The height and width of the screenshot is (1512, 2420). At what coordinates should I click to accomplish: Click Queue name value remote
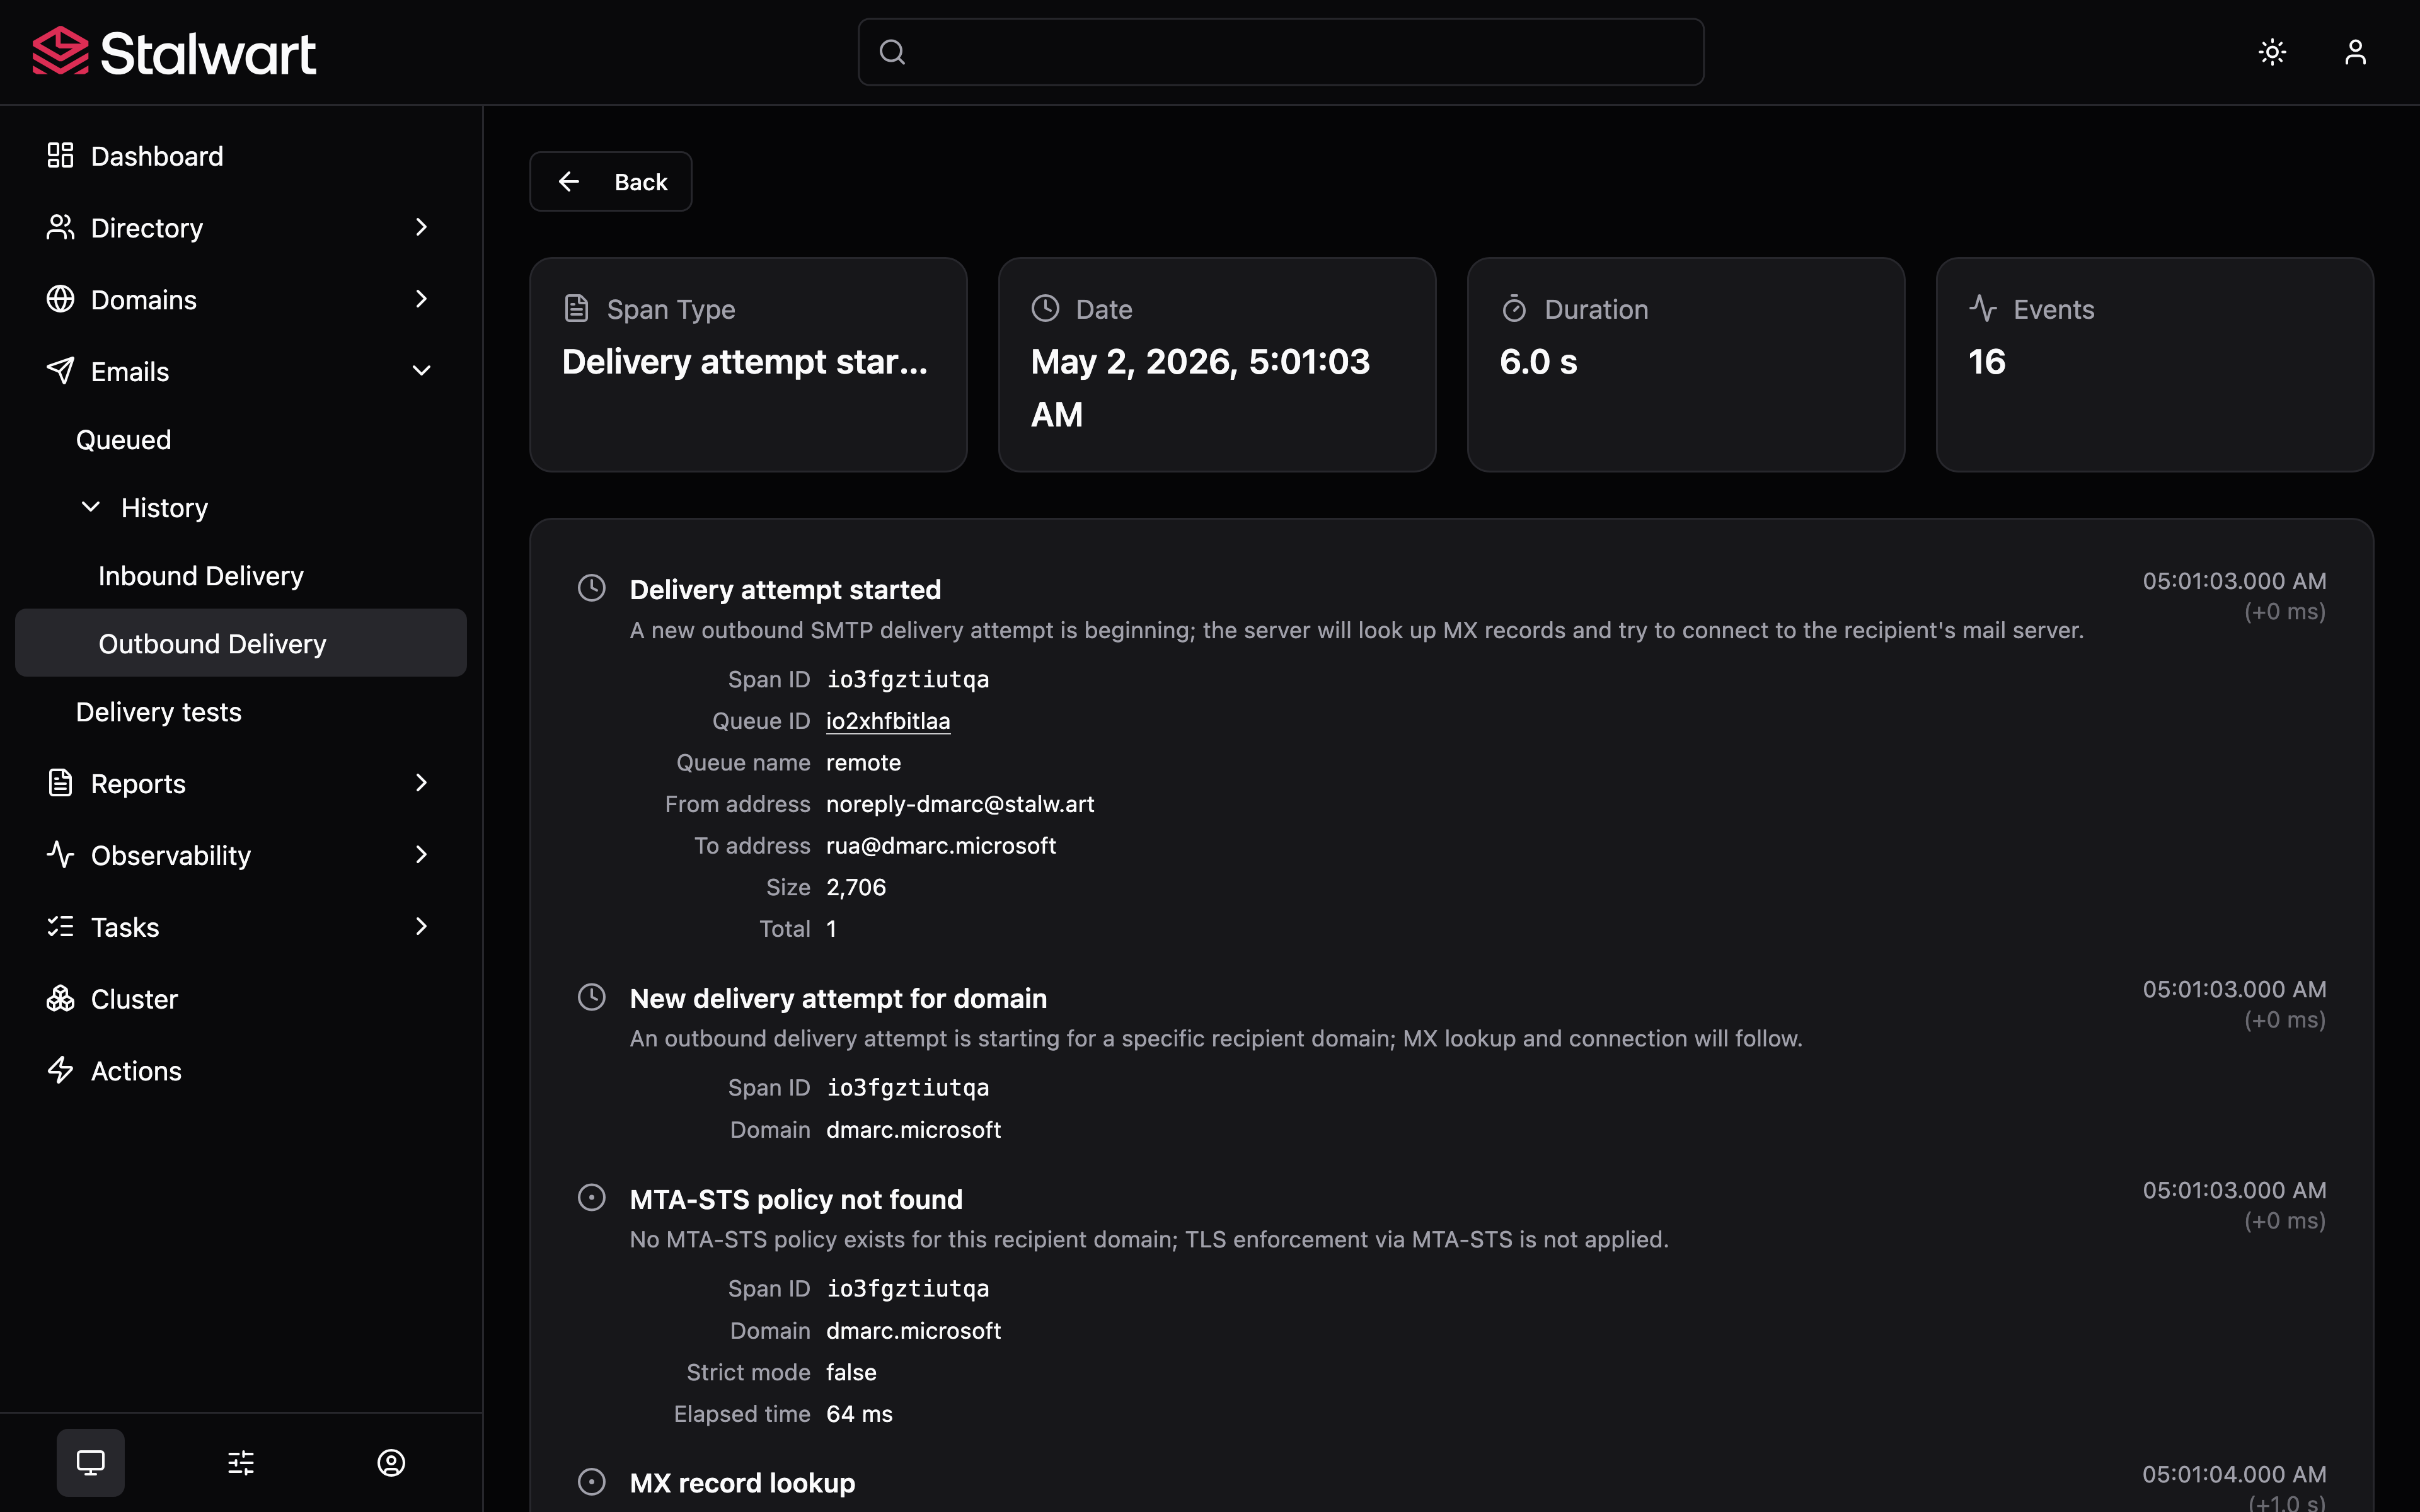coord(863,763)
